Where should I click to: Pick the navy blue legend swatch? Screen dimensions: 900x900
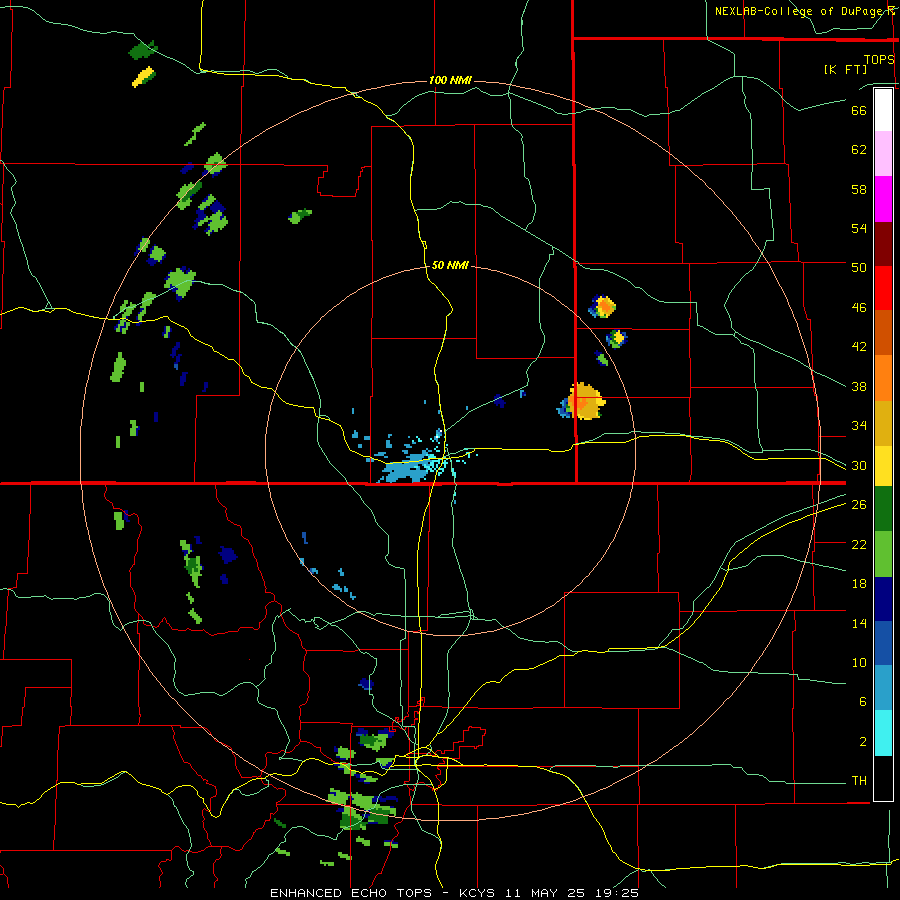(883, 599)
